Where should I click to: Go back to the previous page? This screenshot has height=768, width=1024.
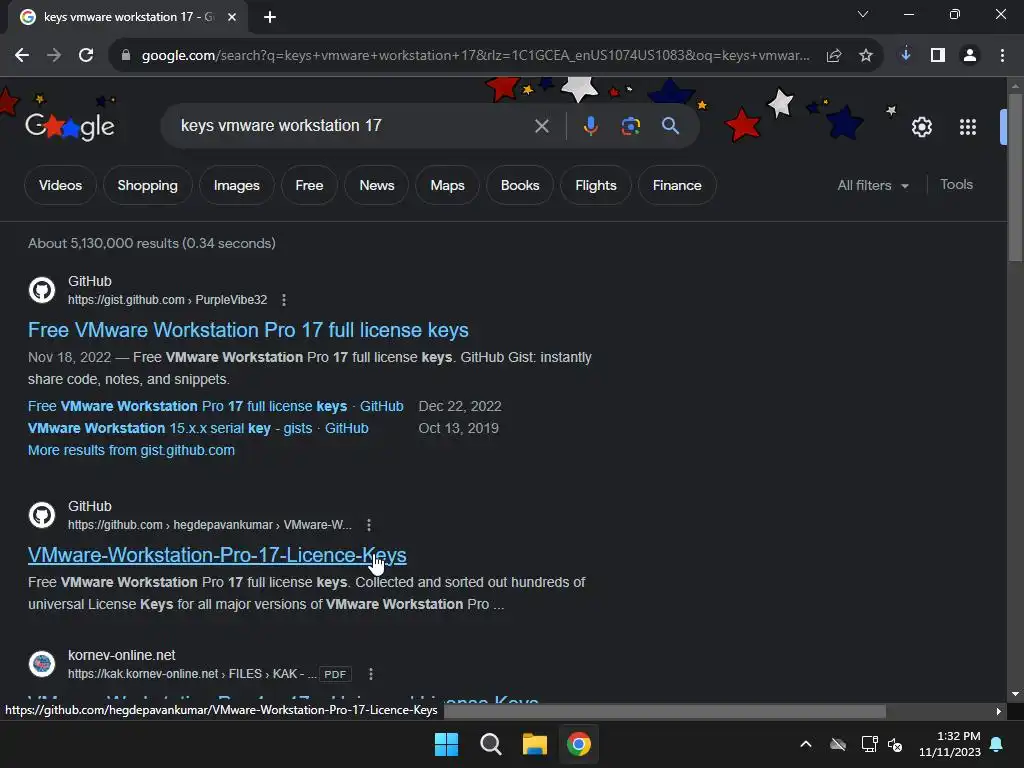pyautogui.click(x=22, y=56)
